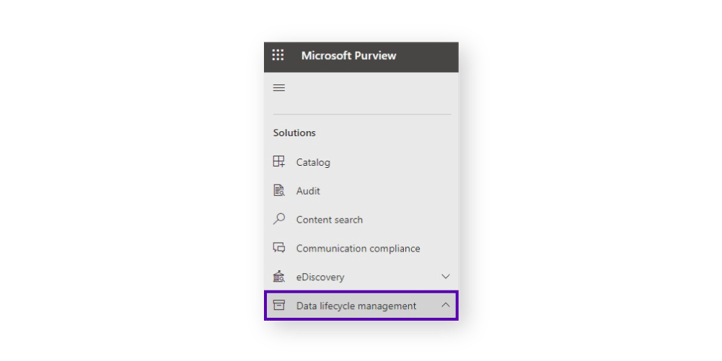Viewport: 722px width, 361px height.
Task: Click the eDiscovery building icon
Action: (x=279, y=276)
